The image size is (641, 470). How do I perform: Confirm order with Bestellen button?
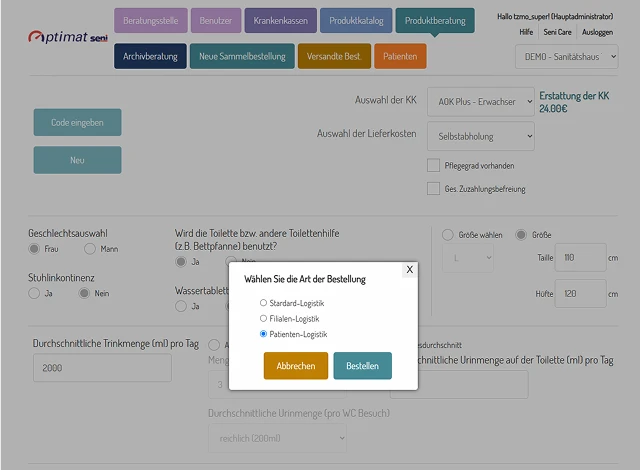(363, 366)
